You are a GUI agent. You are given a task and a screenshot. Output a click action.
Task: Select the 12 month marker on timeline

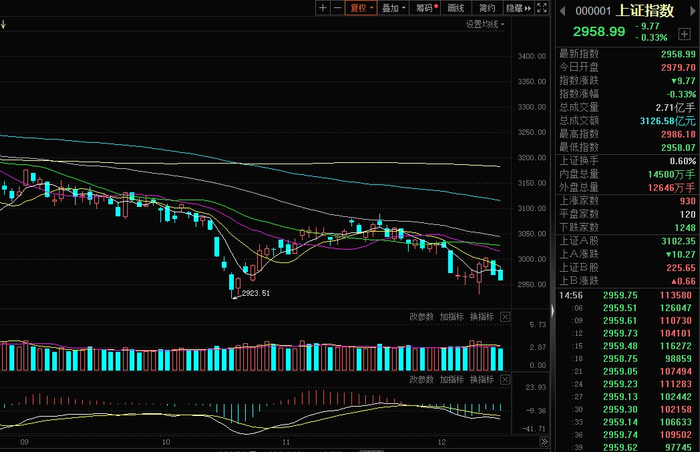point(442,442)
